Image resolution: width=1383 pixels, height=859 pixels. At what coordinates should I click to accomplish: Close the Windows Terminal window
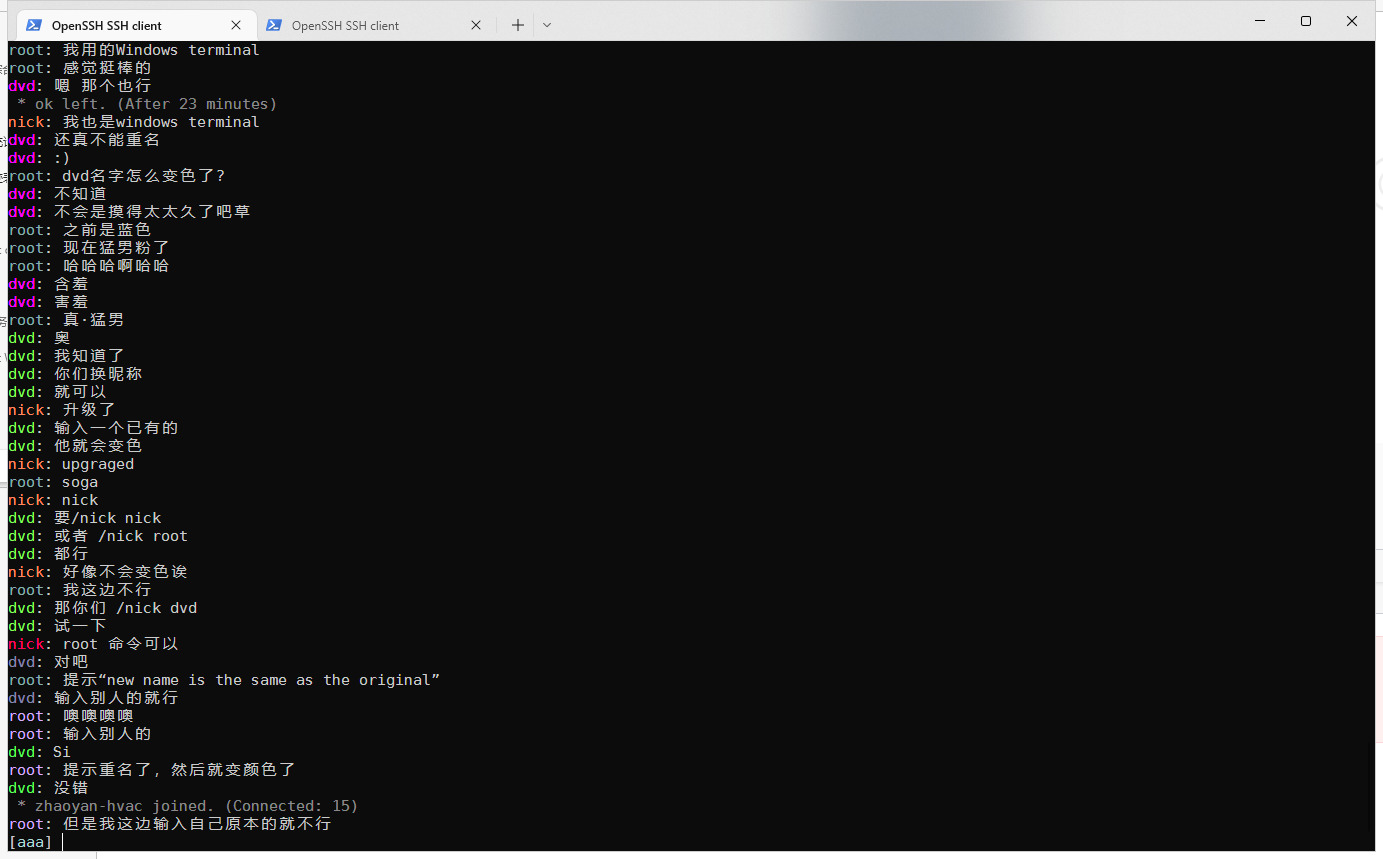pyautogui.click(x=1351, y=21)
